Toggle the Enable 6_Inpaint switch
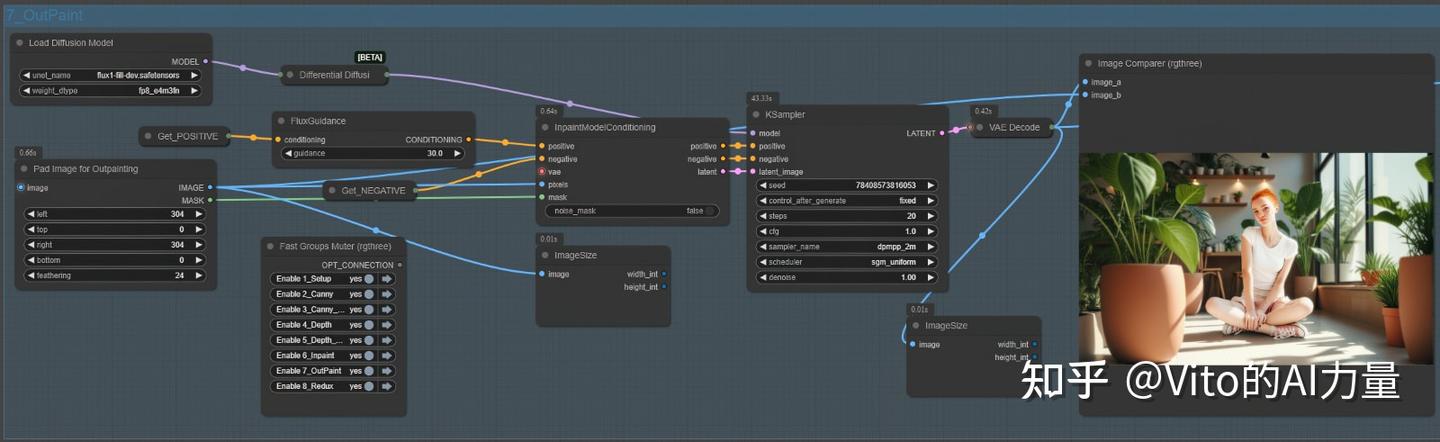This screenshot has height=442, width=1440. 369,356
